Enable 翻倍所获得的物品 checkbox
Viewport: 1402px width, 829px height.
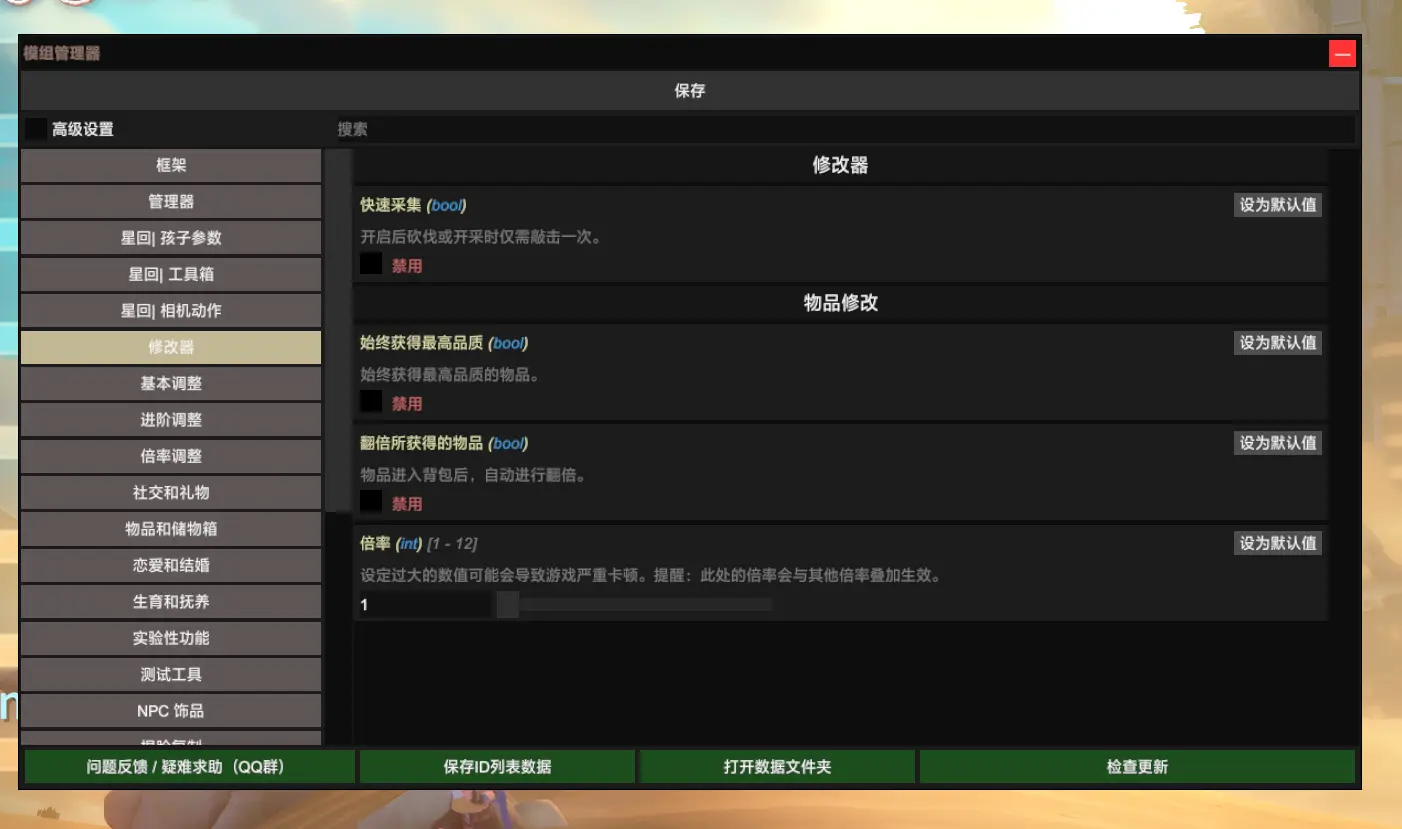[371, 502]
